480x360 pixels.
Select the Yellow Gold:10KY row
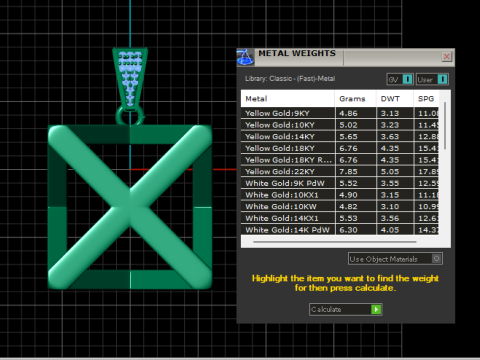[340, 125]
